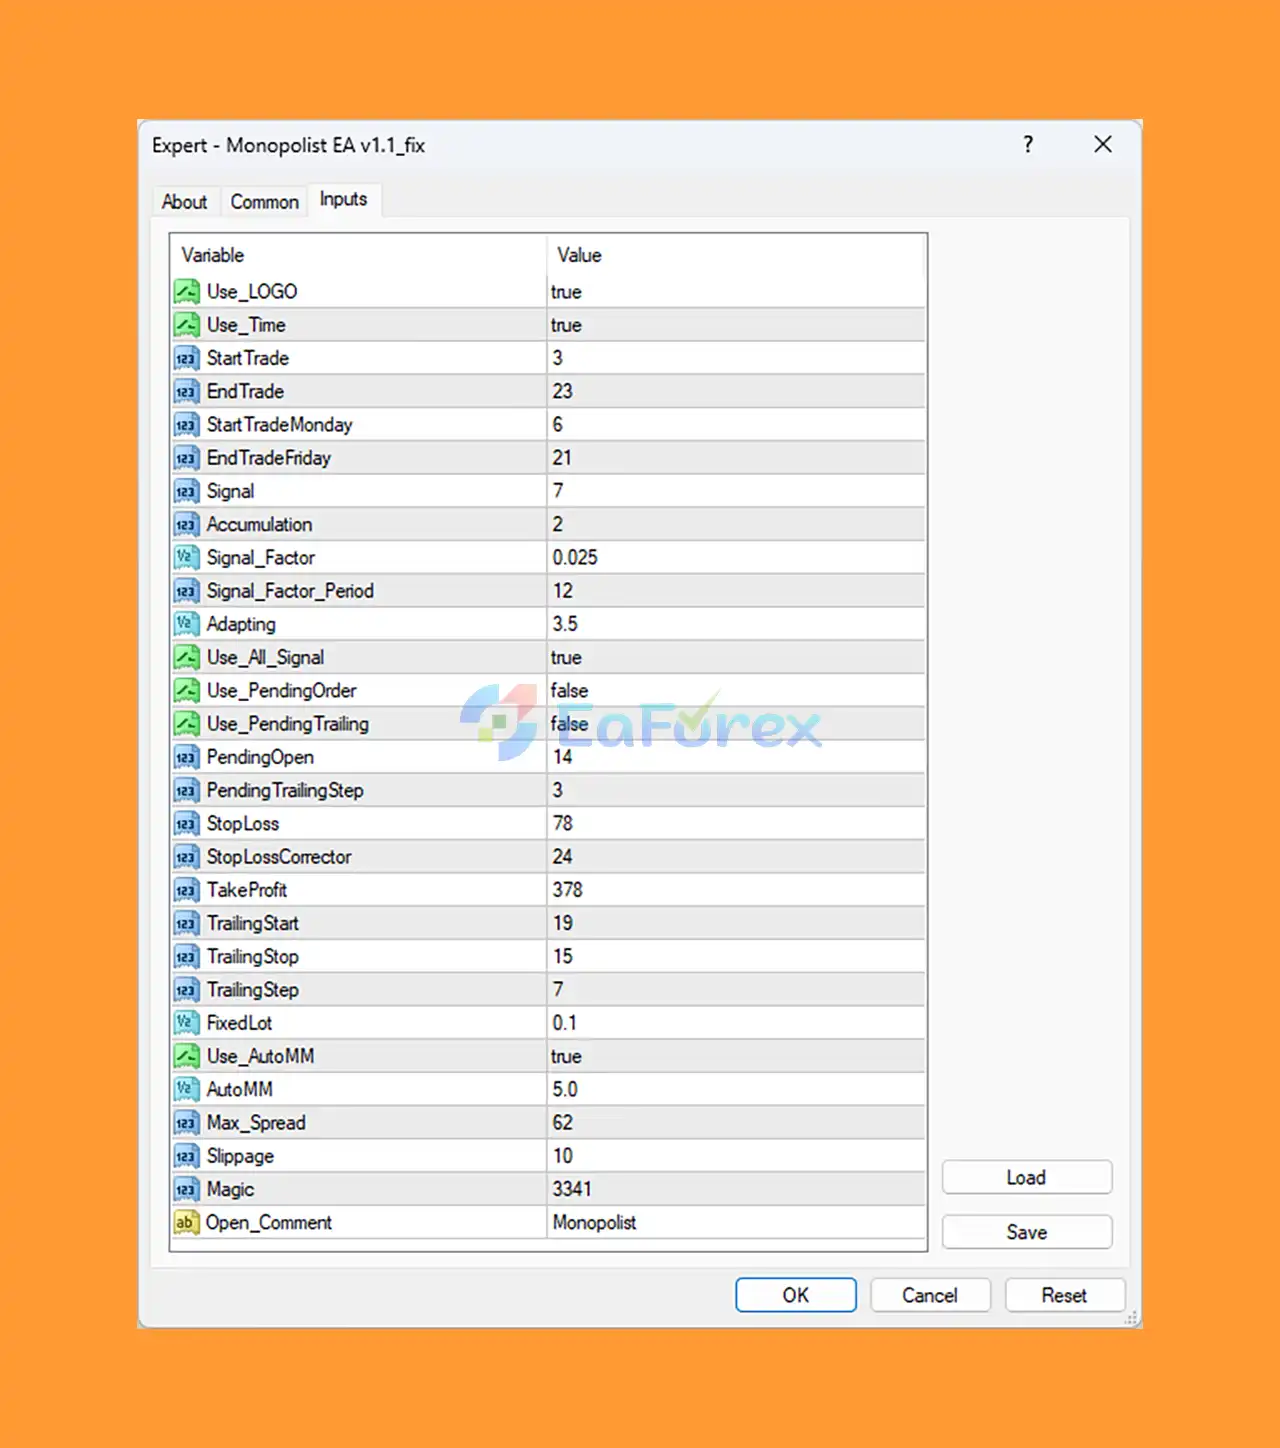Select the TrailingStep variable name
Screen dimensions: 1280x1448
[x=253, y=990]
